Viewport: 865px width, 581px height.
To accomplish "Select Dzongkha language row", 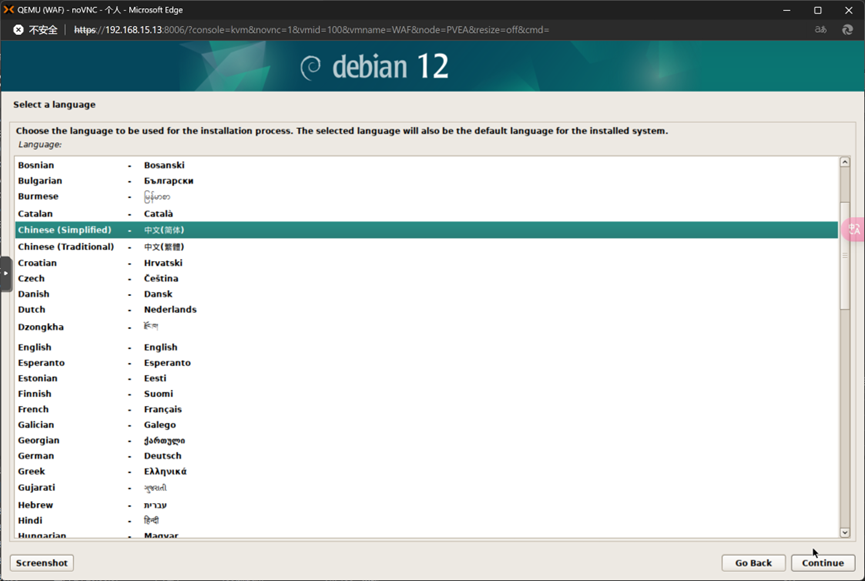I will (x=426, y=327).
